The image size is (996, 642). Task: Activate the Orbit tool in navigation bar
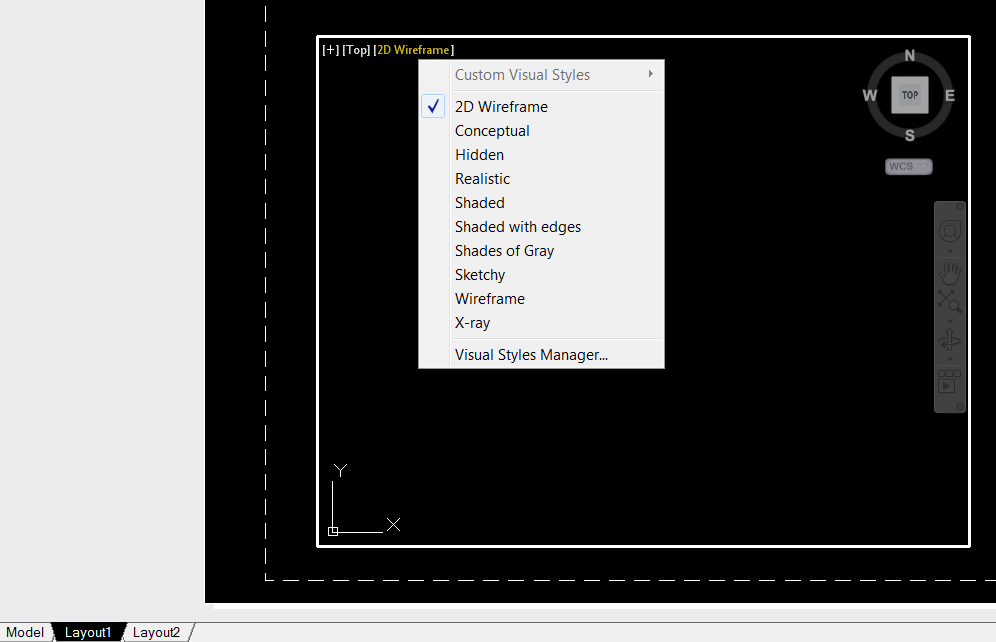pos(950,341)
